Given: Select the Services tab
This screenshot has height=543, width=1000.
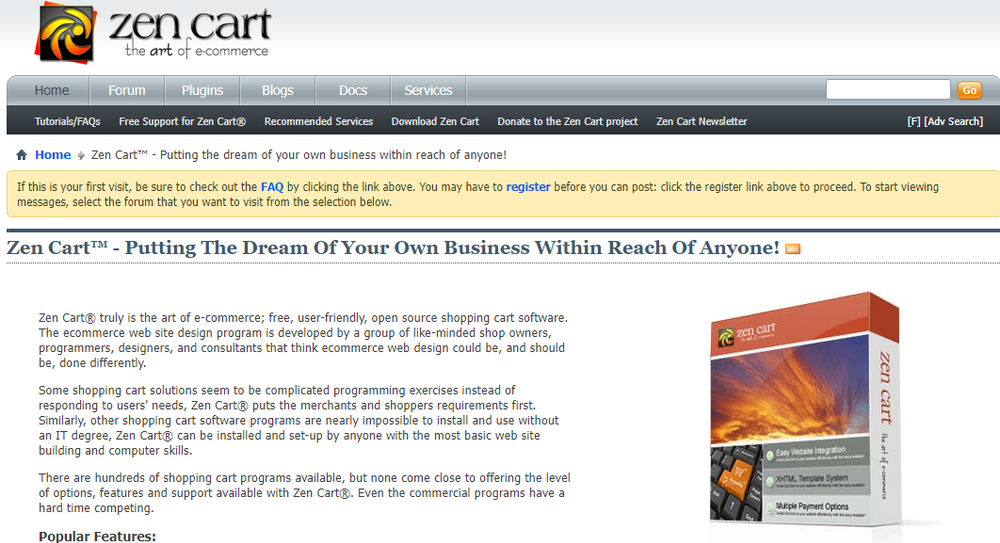Looking at the screenshot, I should coord(428,91).
